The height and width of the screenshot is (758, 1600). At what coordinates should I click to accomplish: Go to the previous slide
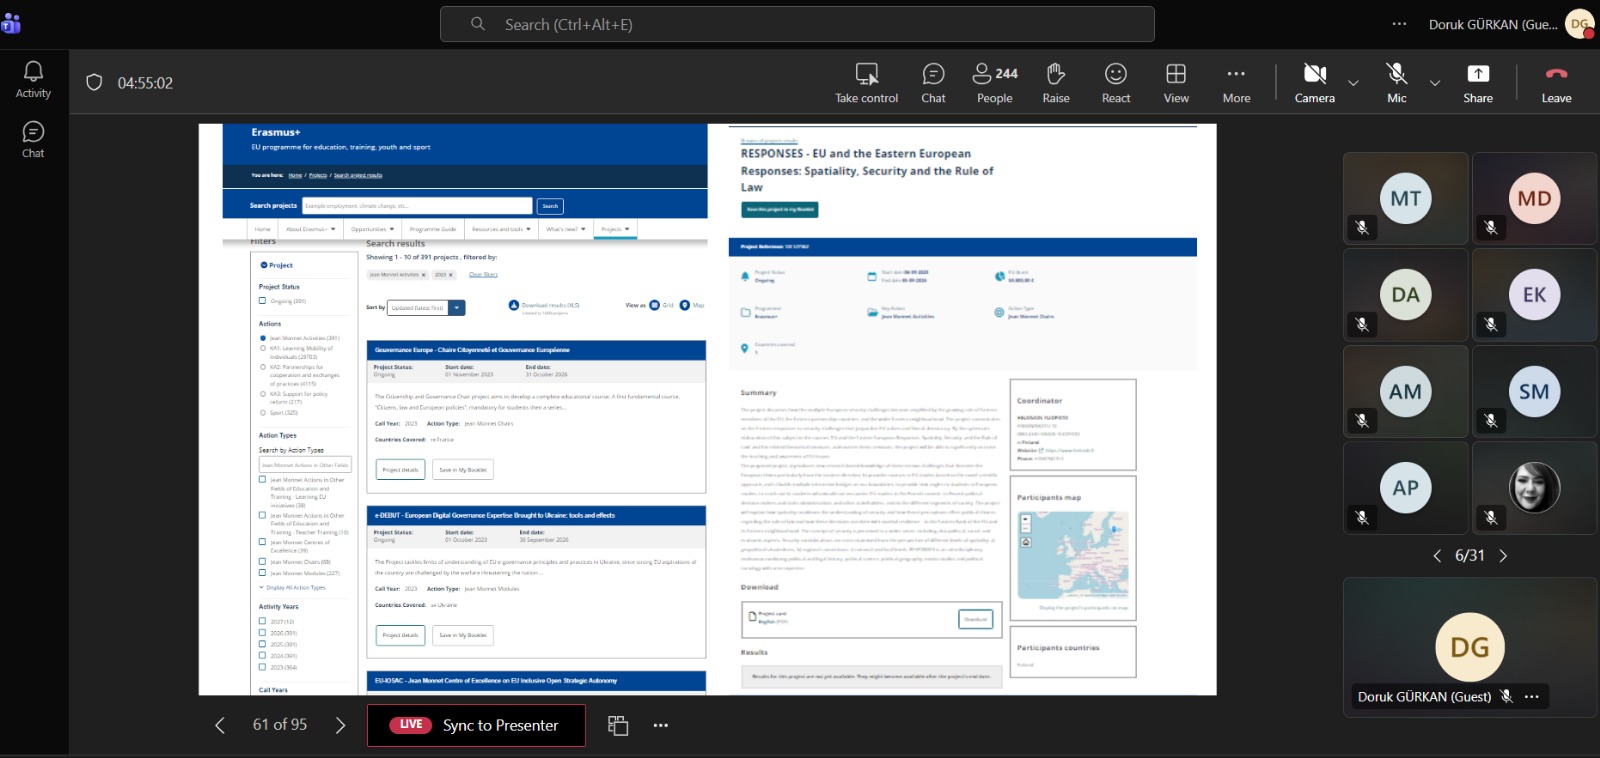pos(220,725)
